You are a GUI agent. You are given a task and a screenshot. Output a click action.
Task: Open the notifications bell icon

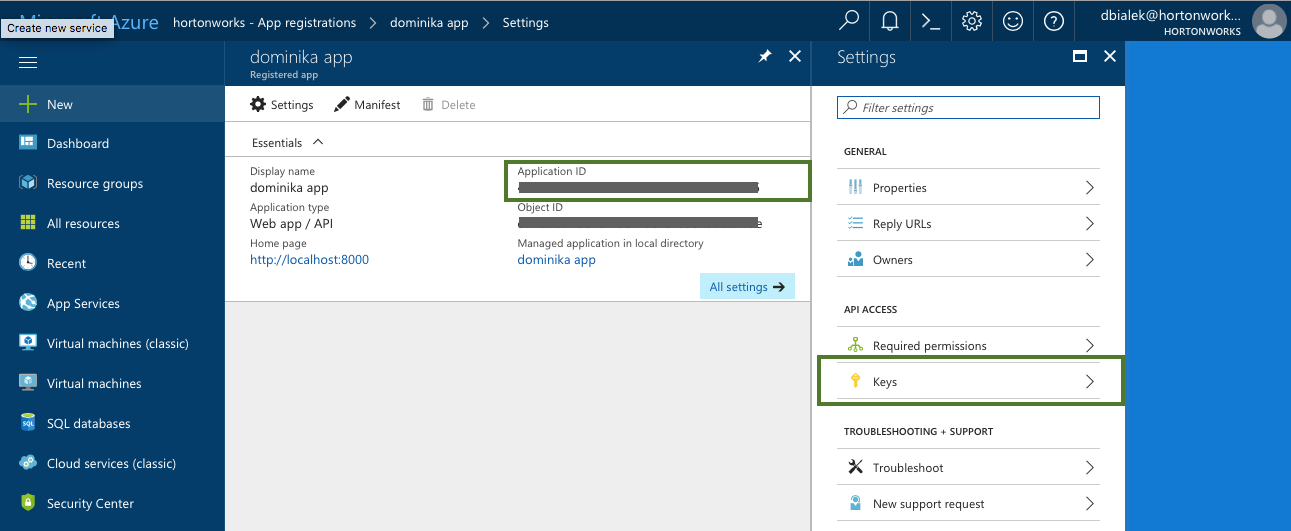click(890, 21)
